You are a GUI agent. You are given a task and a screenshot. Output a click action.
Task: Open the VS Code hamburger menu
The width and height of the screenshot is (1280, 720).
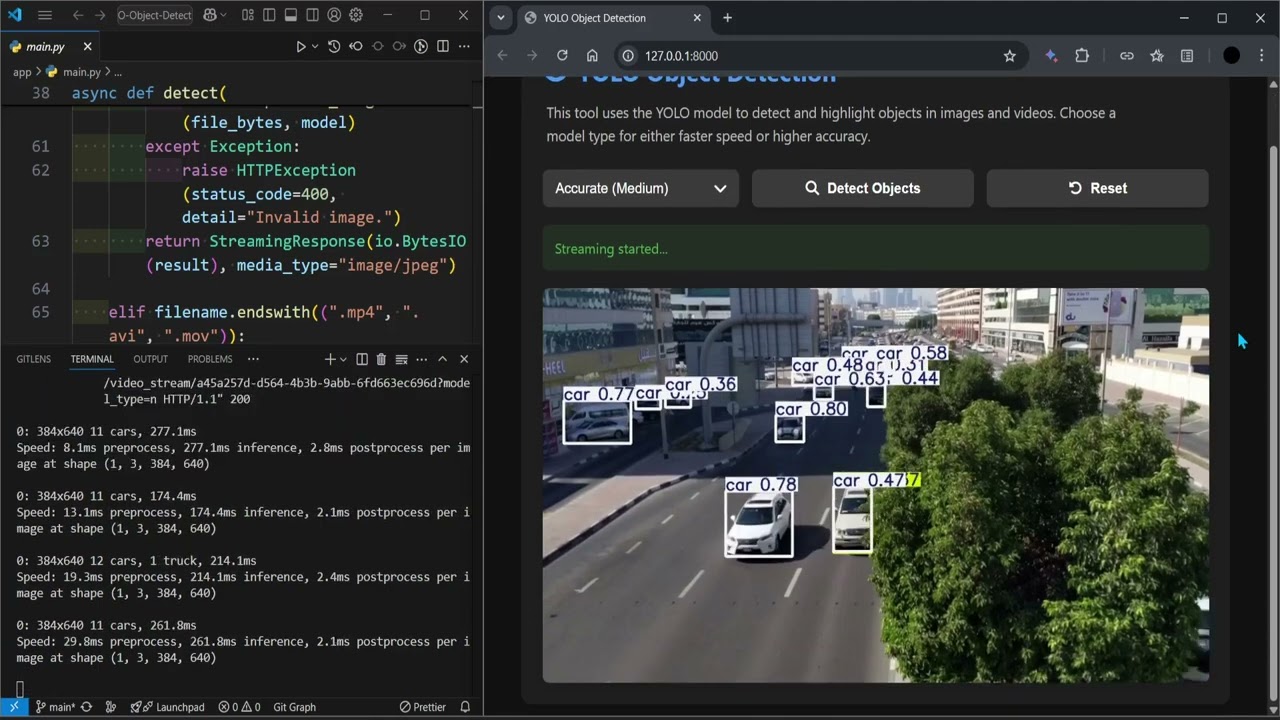45,15
